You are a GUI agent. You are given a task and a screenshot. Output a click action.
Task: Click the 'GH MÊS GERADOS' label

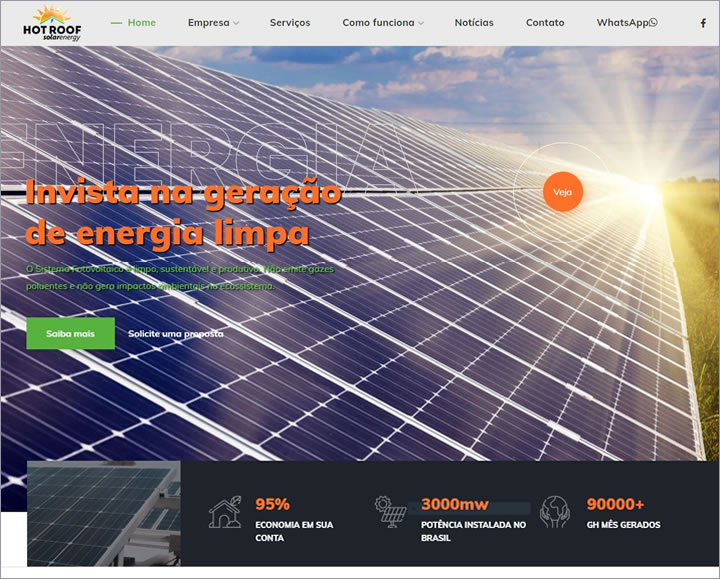click(623, 525)
